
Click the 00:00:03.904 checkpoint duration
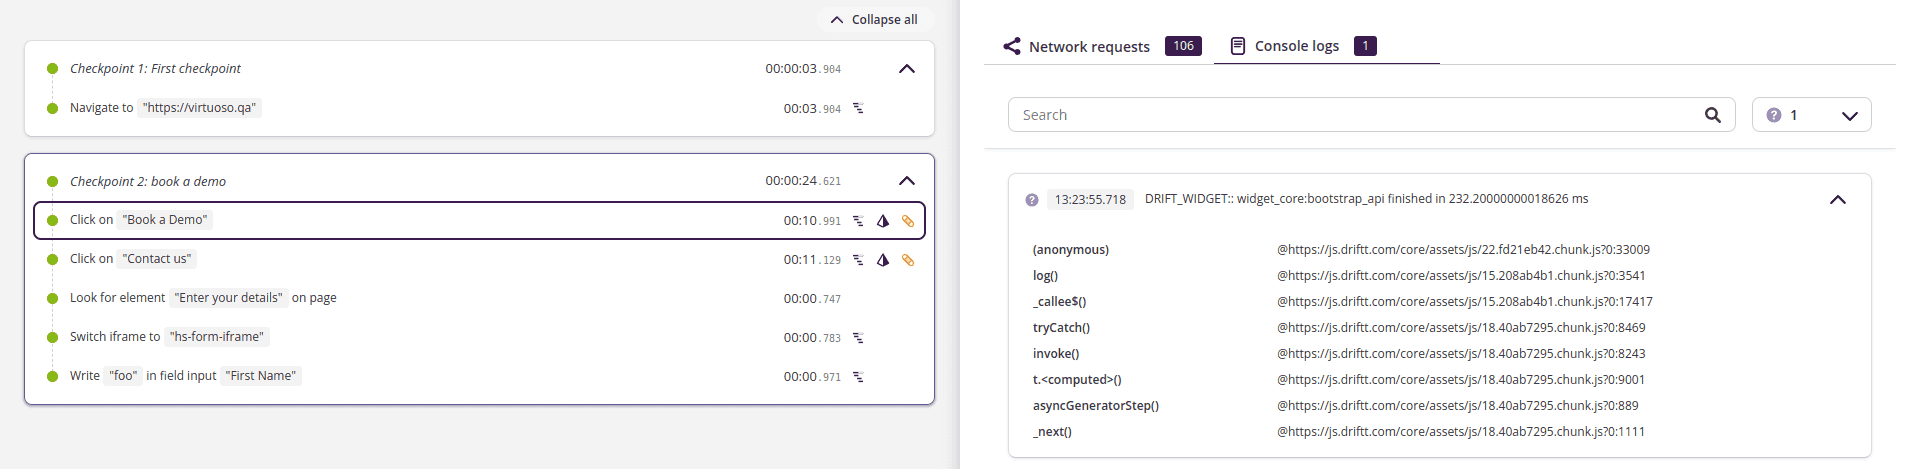[803, 69]
